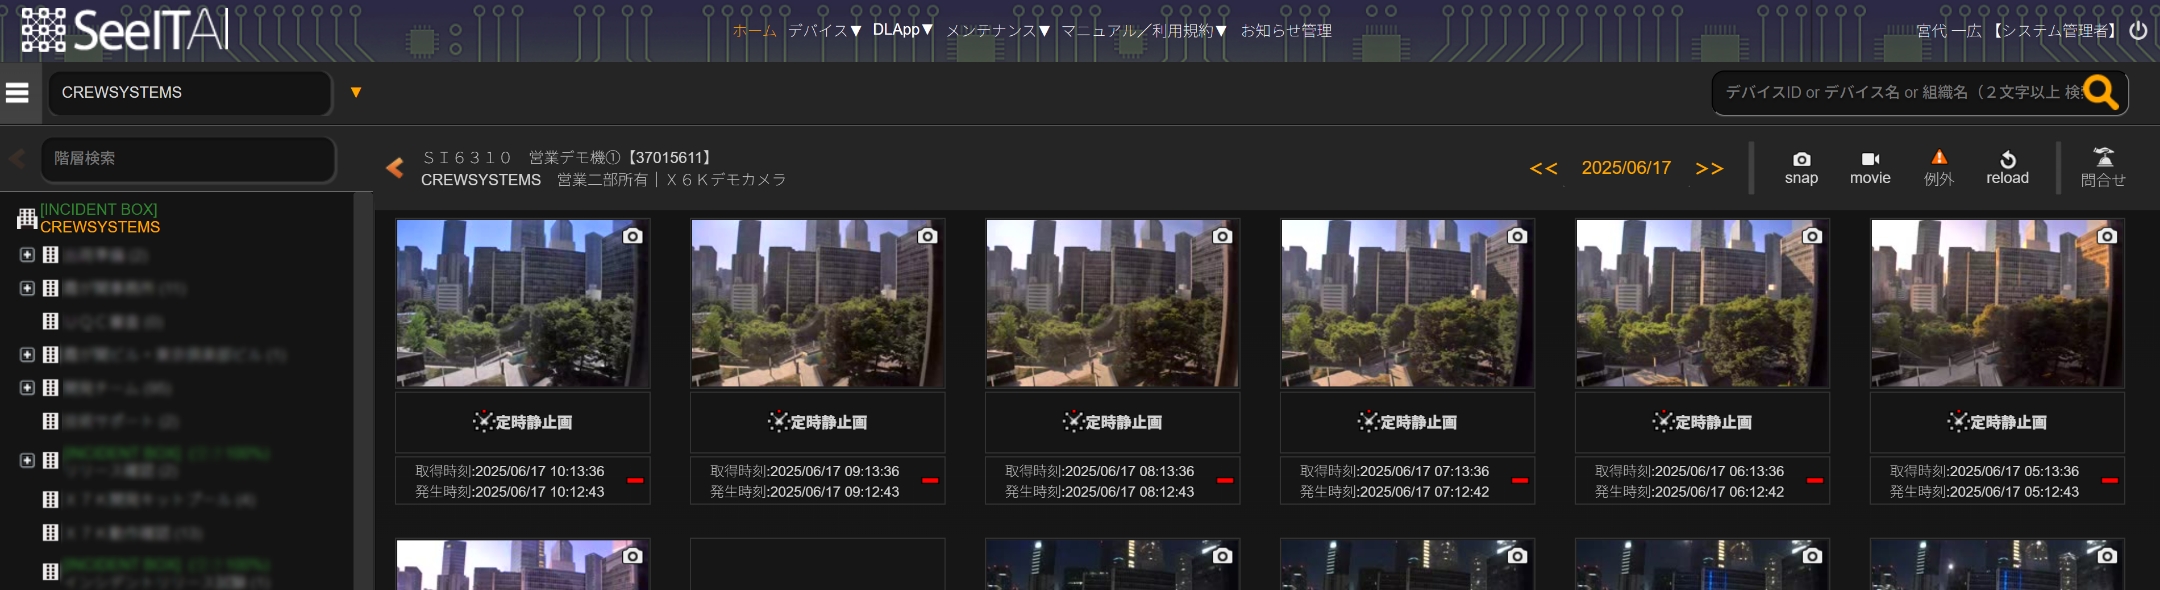Screen dimensions: 2160x590
Task: Click the 例外 warning triangle icon
Action: click(1938, 158)
